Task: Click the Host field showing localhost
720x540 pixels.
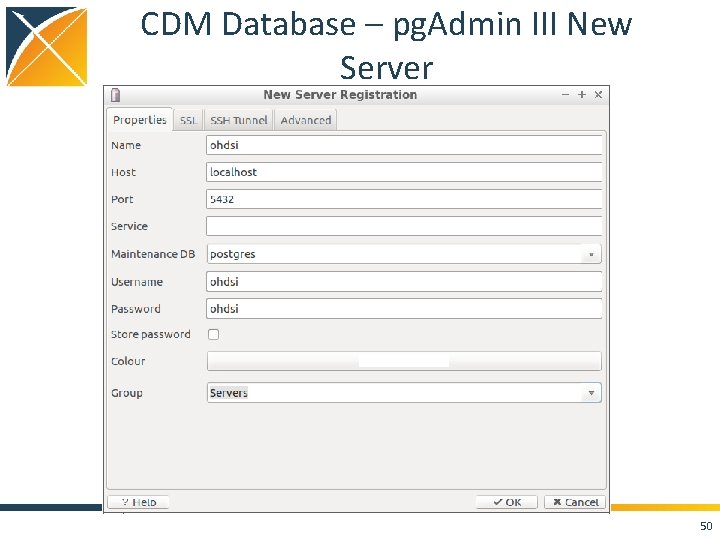Action: click(x=404, y=172)
